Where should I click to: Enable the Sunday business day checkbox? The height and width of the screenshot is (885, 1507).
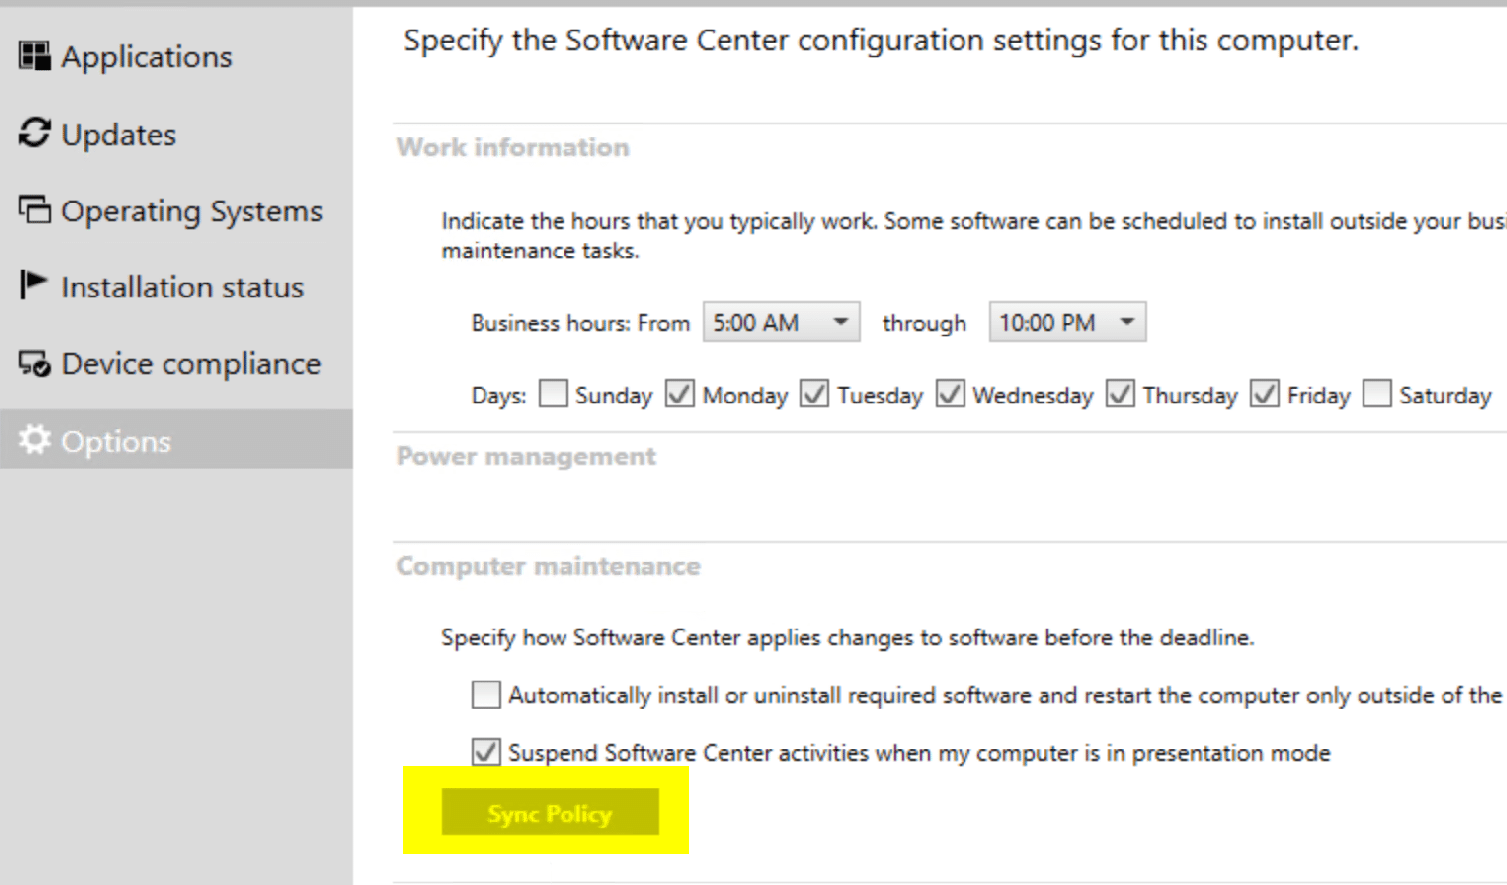551,394
